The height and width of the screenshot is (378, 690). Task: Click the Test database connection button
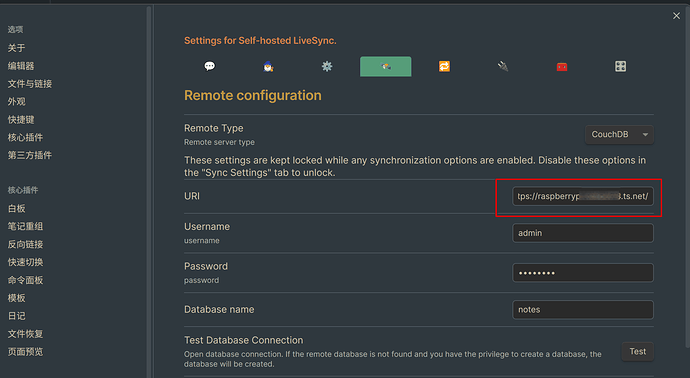638,352
